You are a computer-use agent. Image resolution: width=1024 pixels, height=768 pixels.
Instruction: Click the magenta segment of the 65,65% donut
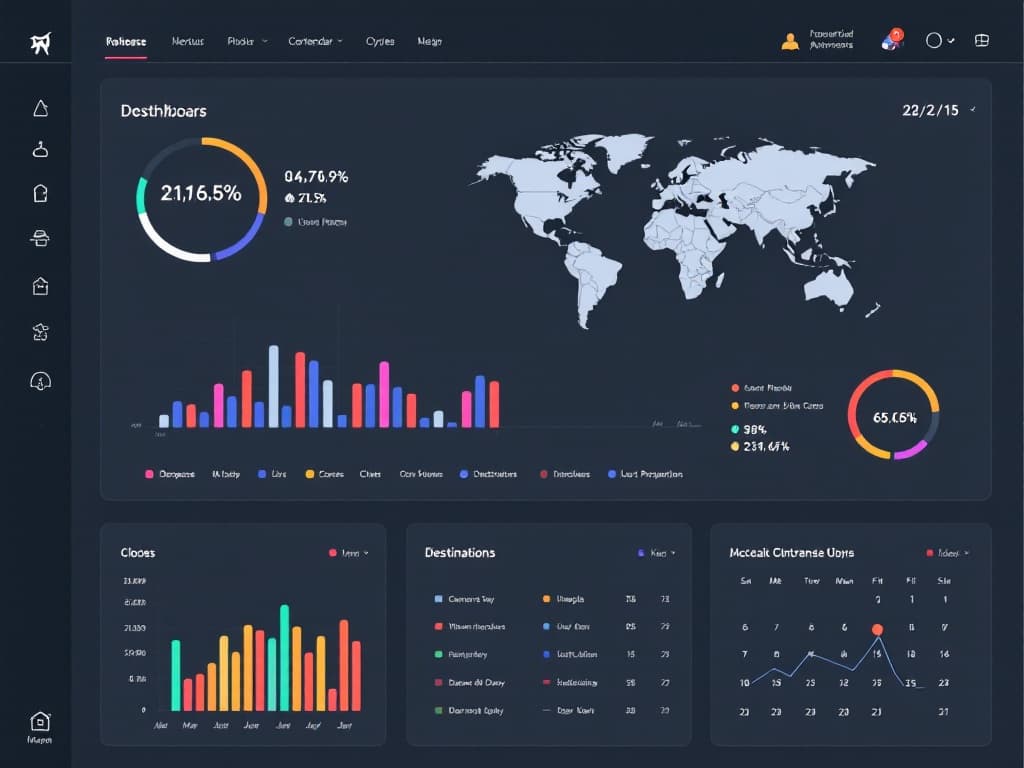click(911, 451)
